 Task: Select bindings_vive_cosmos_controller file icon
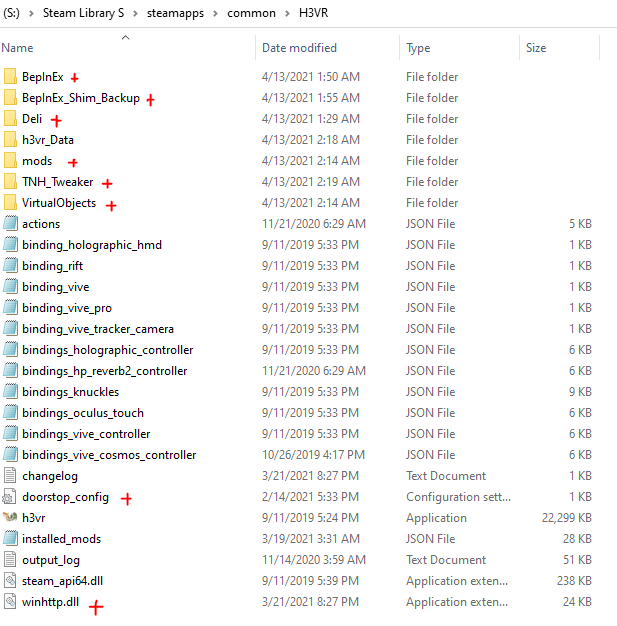pyautogui.click(x=10, y=455)
